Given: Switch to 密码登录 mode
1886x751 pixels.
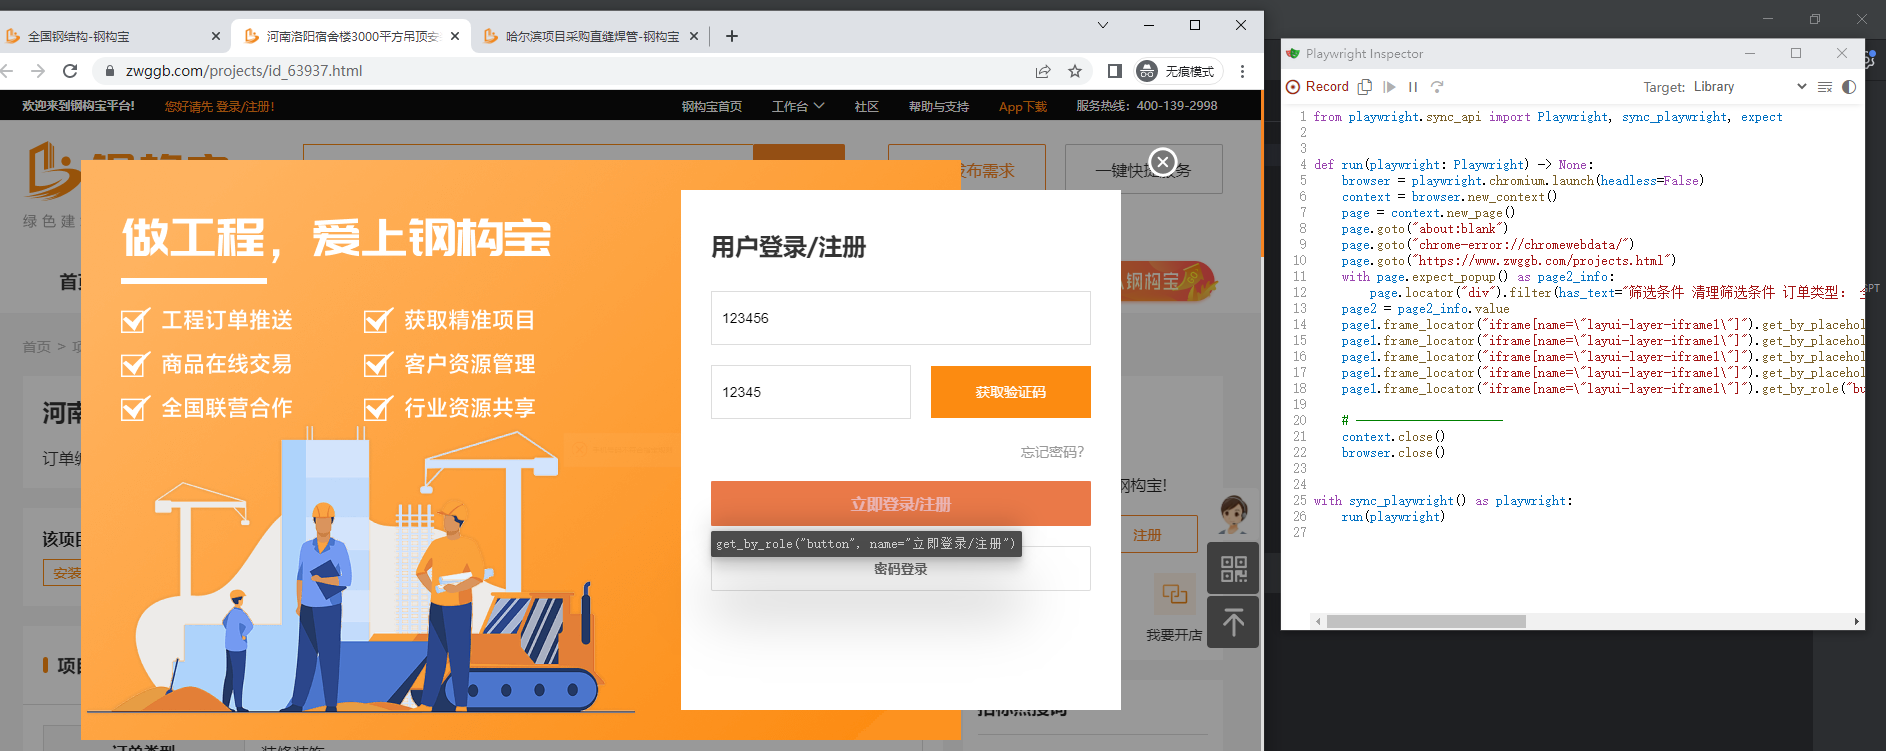Looking at the screenshot, I should pos(901,569).
